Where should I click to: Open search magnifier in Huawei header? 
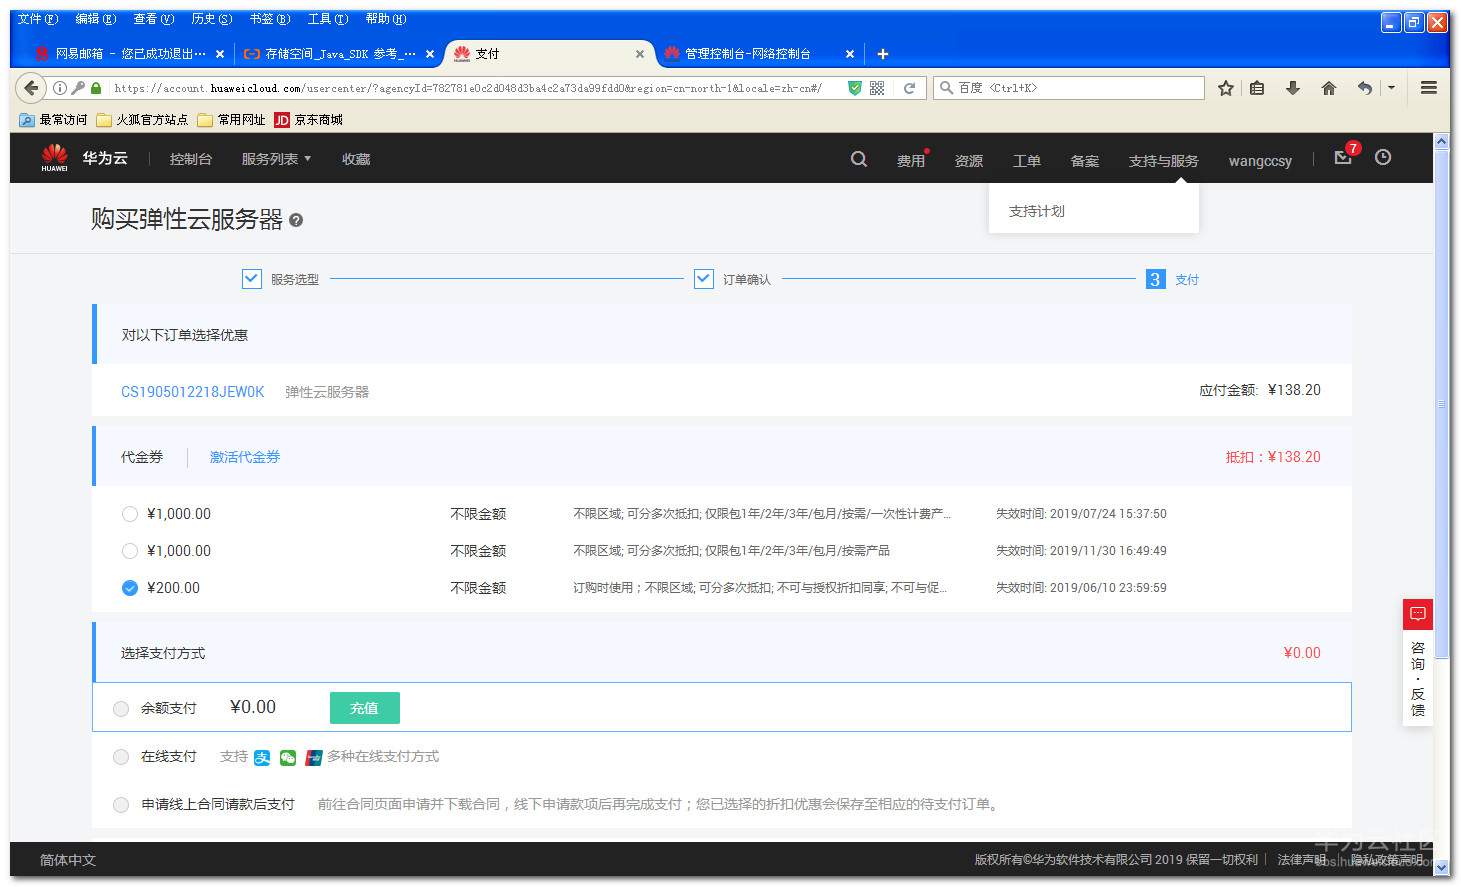858,159
